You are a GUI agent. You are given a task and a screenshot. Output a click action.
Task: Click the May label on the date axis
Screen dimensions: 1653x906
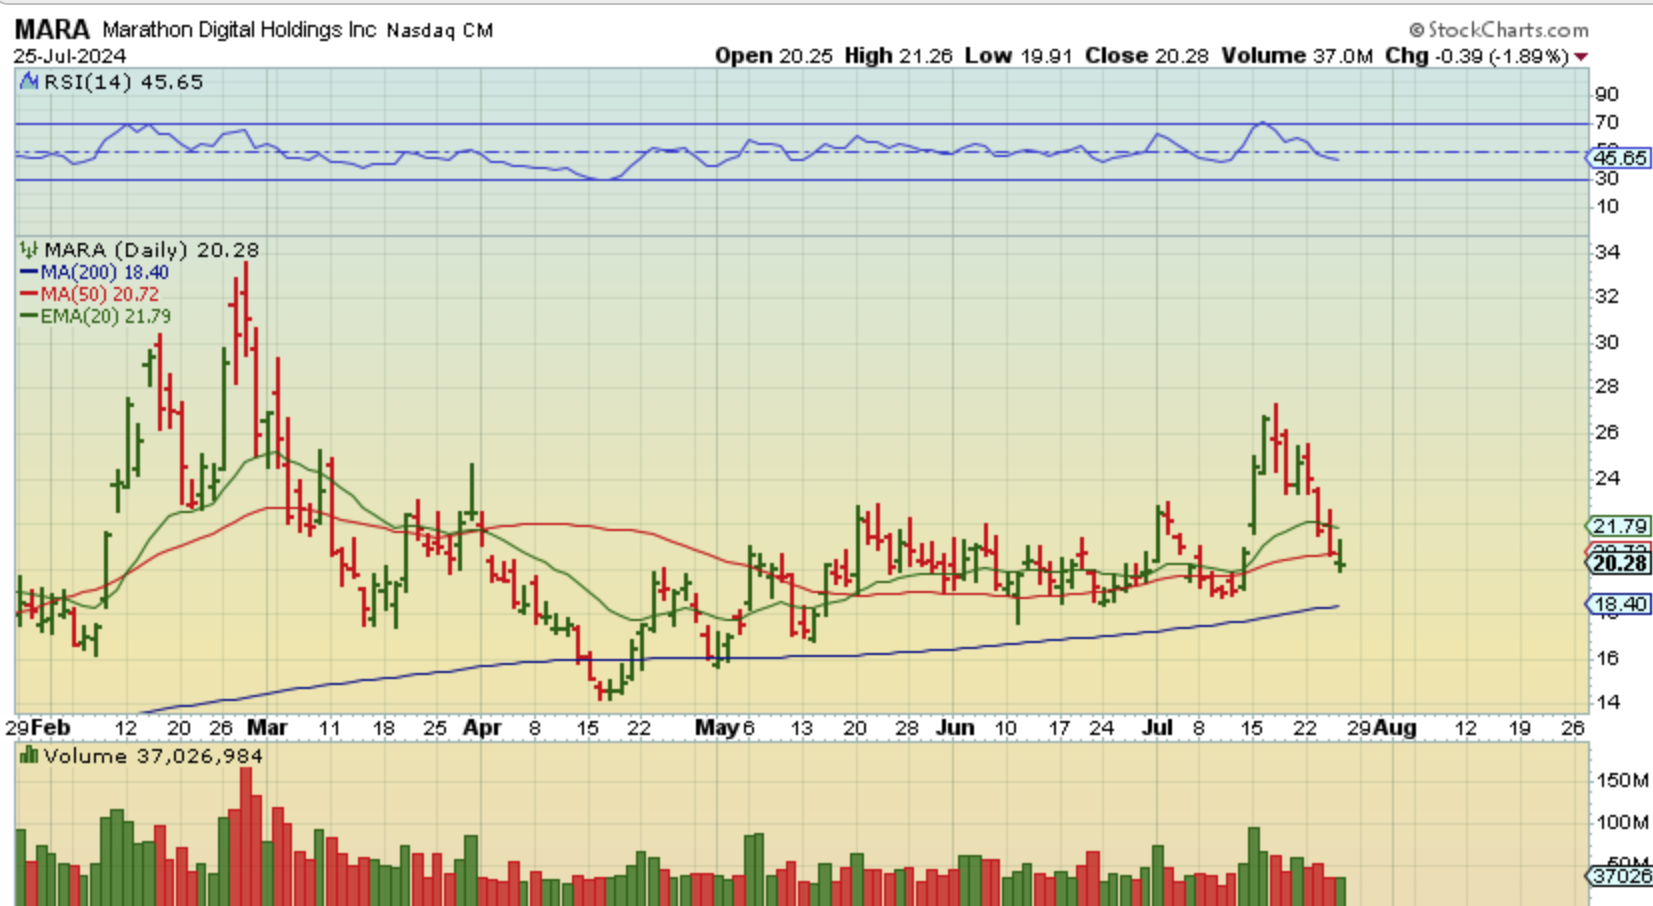coord(717,728)
